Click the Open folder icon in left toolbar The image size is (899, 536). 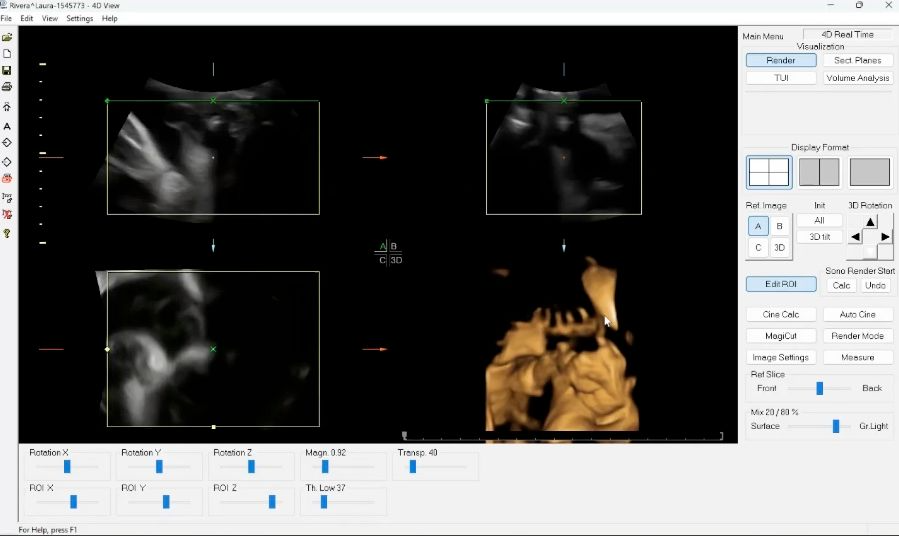7,37
